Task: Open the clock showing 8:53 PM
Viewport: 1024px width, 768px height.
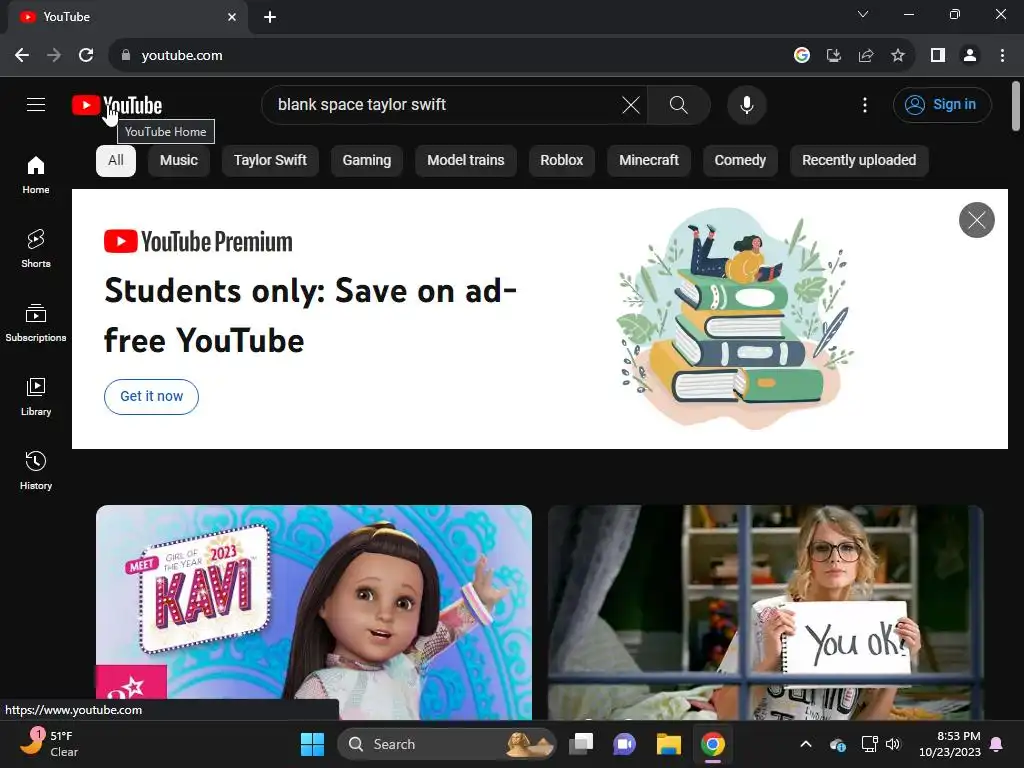Action: [x=950, y=744]
